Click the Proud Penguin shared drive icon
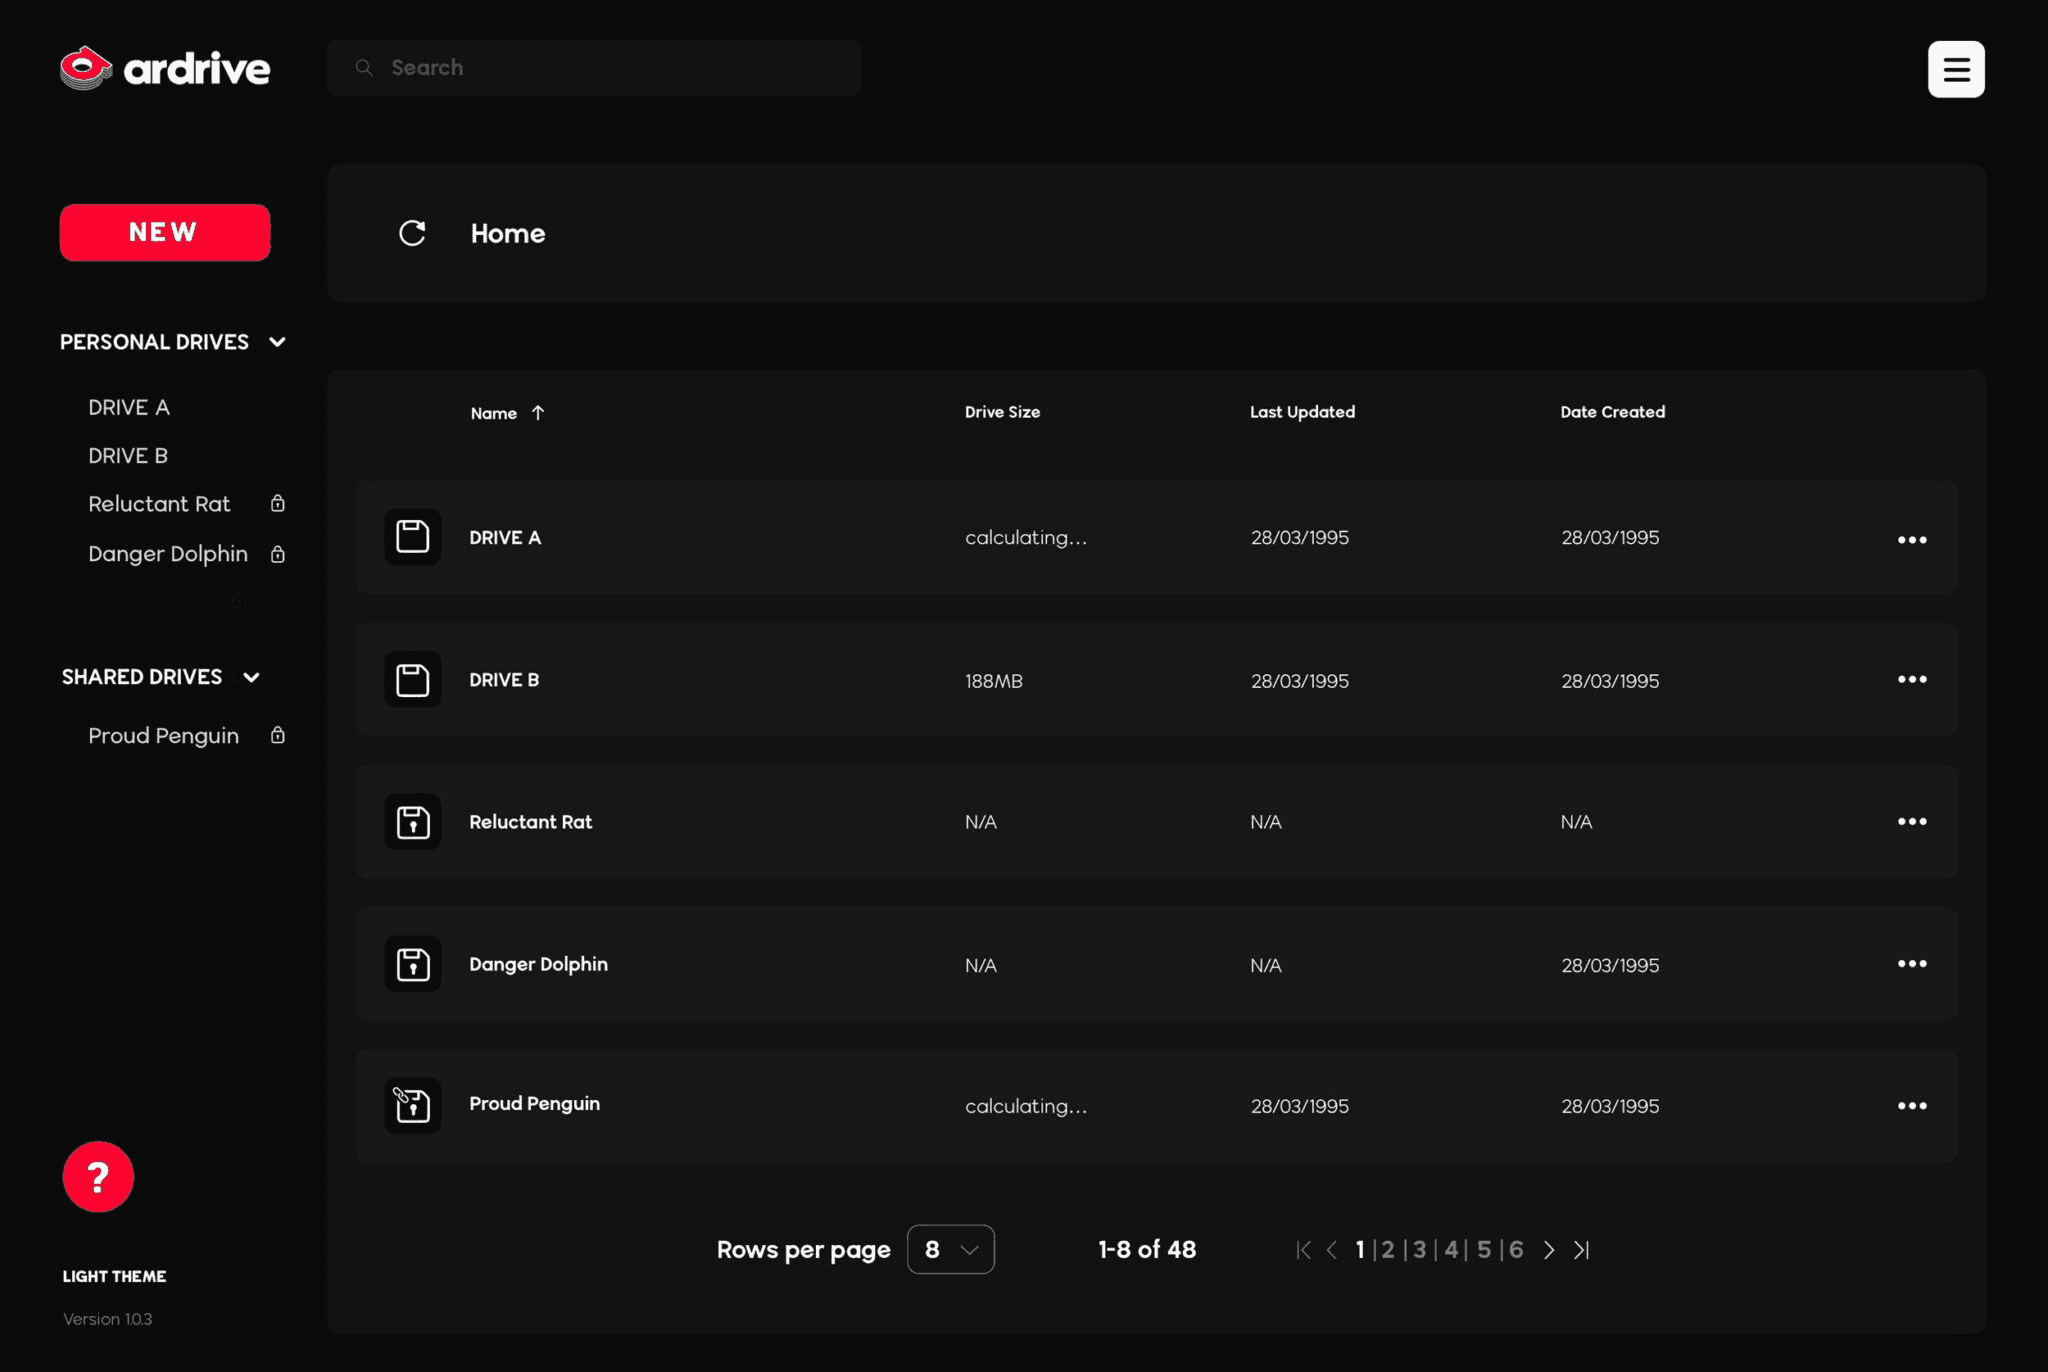 (x=412, y=1105)
